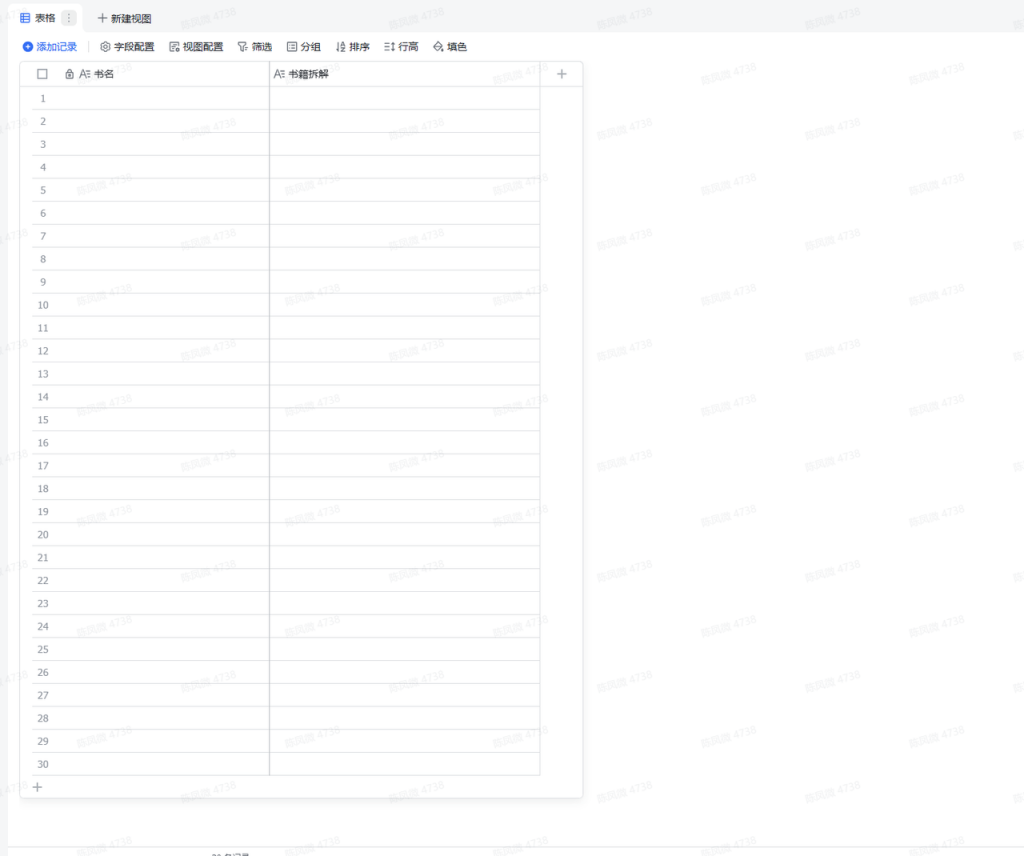Select row number 1
This screenshot has width=1024, height=856.
43,99
